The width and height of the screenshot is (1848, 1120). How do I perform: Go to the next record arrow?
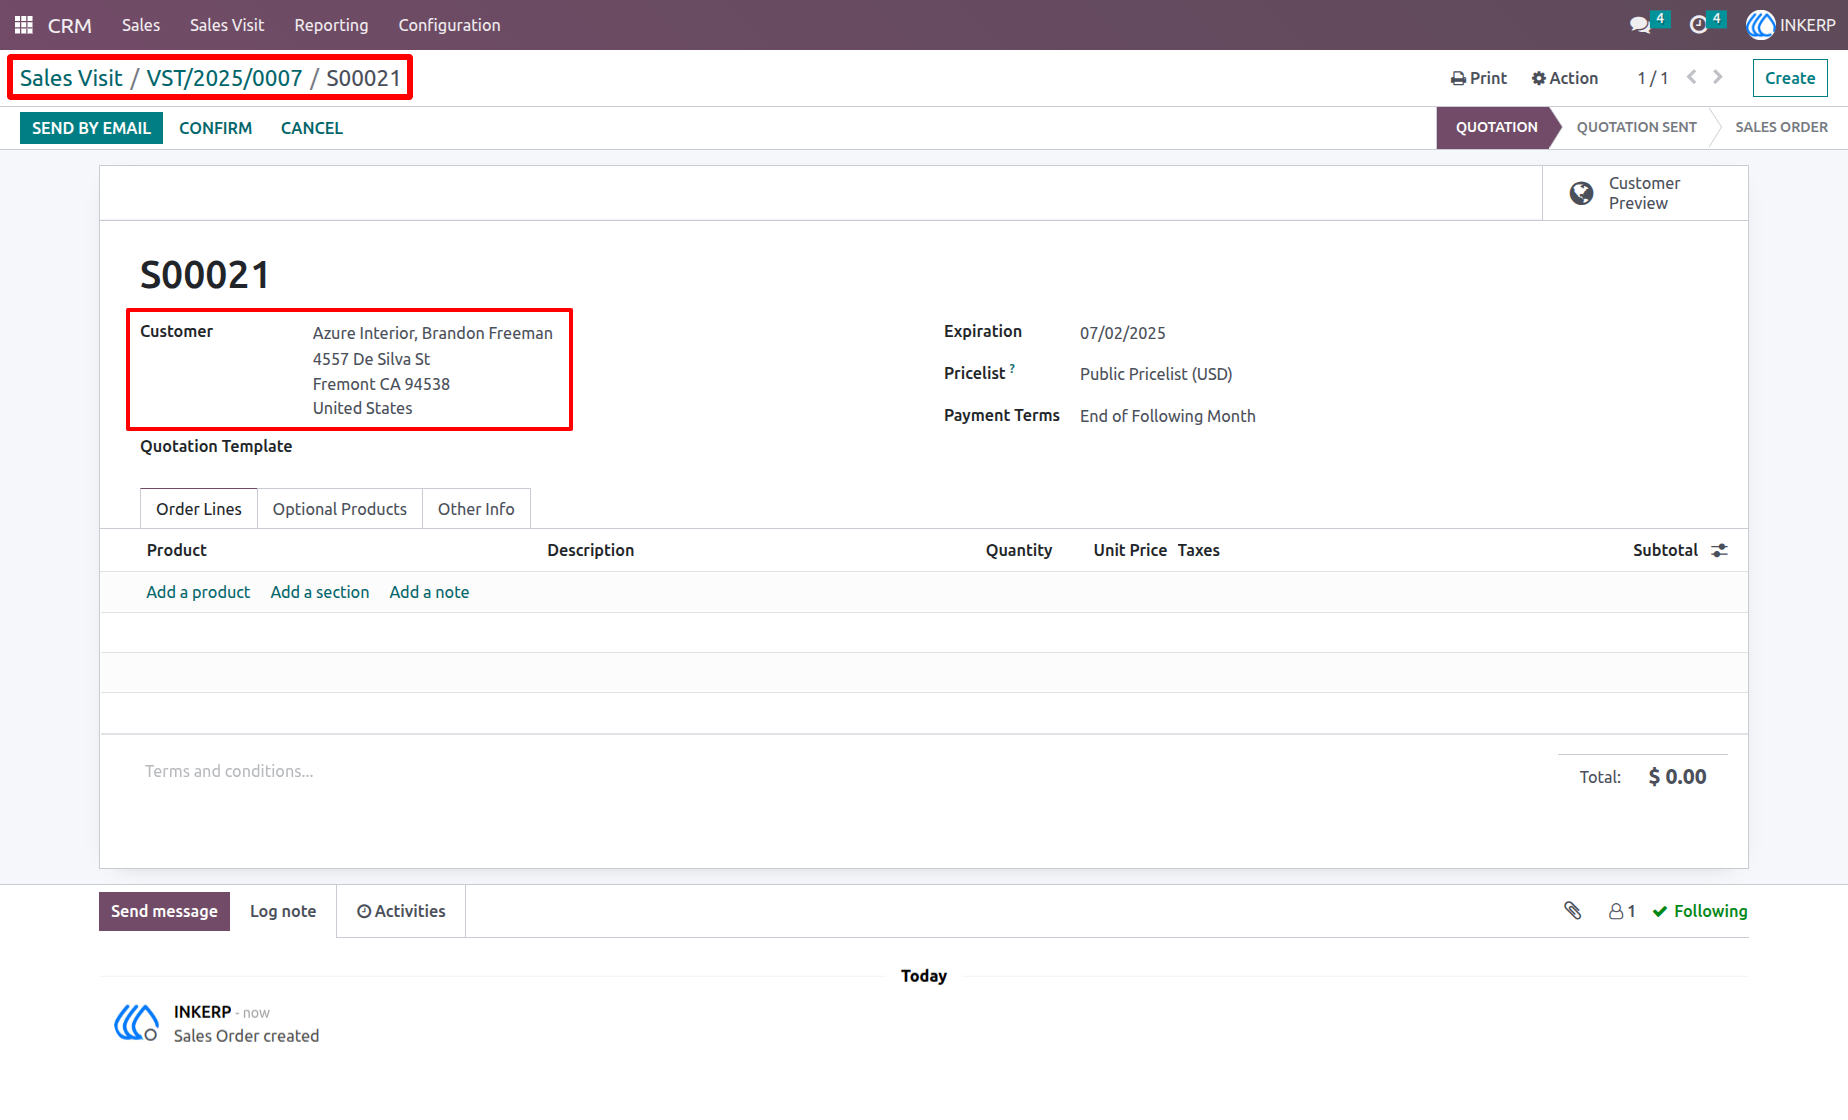pos(1718,77)
